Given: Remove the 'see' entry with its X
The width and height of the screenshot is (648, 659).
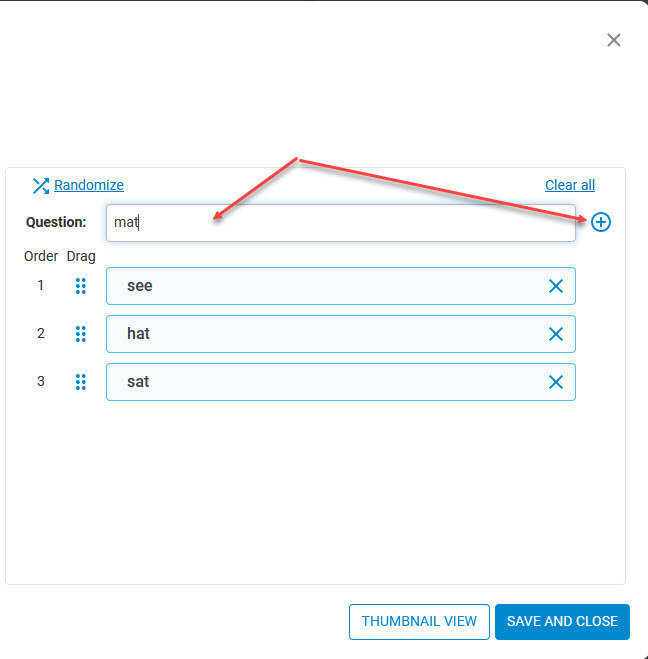Looking at the screenshot, I should pyautogui.click(x=556, y=286).
